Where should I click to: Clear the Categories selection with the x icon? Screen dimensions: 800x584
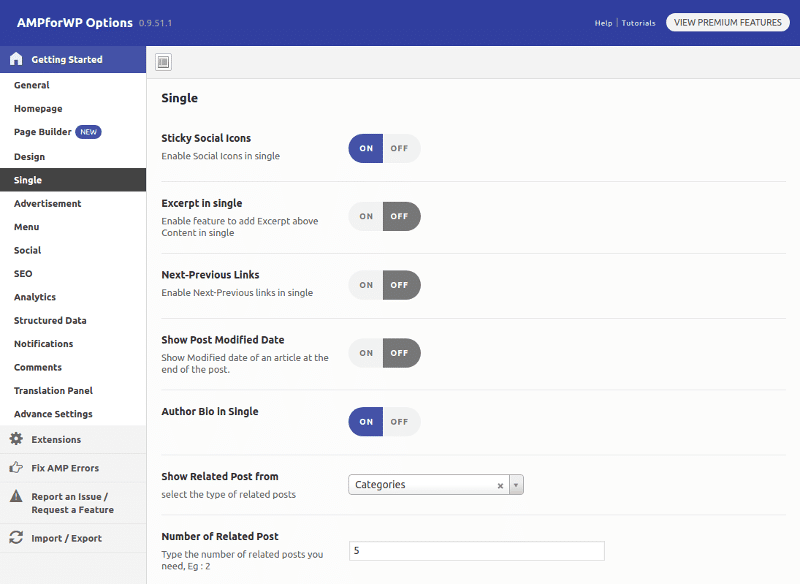pos(501,486)
